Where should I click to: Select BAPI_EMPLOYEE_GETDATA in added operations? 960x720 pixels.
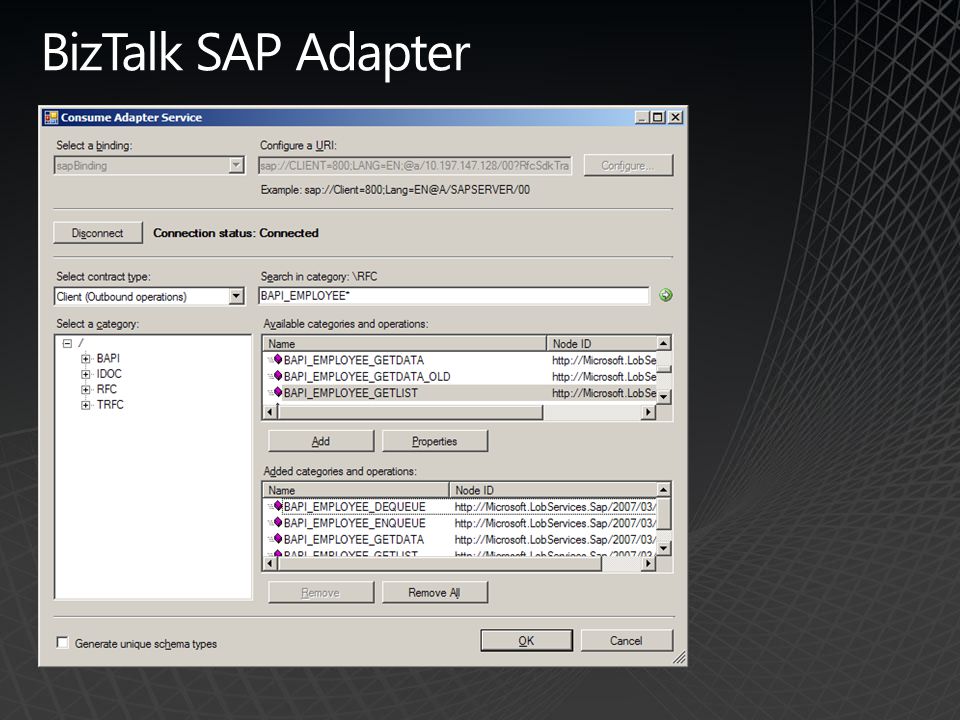click(x=353, y=539)
